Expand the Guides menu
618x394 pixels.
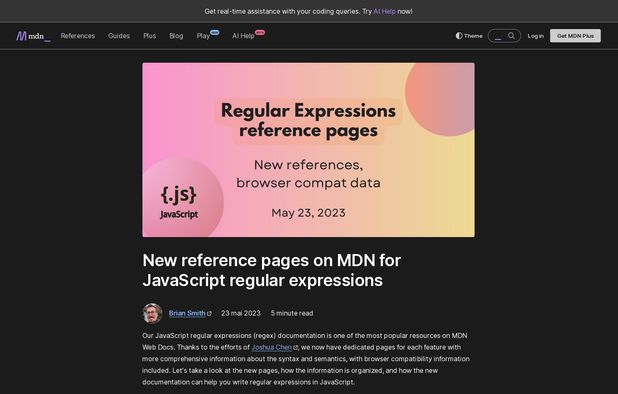pyautogui.click(x=119, y=36)
